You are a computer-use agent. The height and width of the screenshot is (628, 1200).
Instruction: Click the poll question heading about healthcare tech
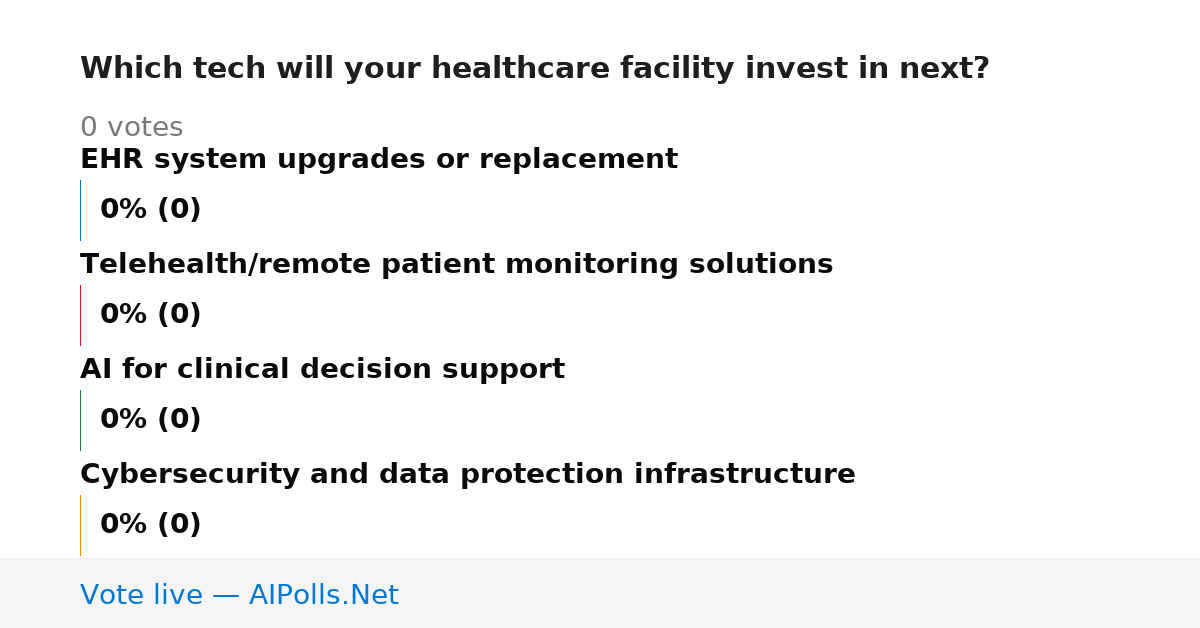pyautogui.click(x=535, y=69)
